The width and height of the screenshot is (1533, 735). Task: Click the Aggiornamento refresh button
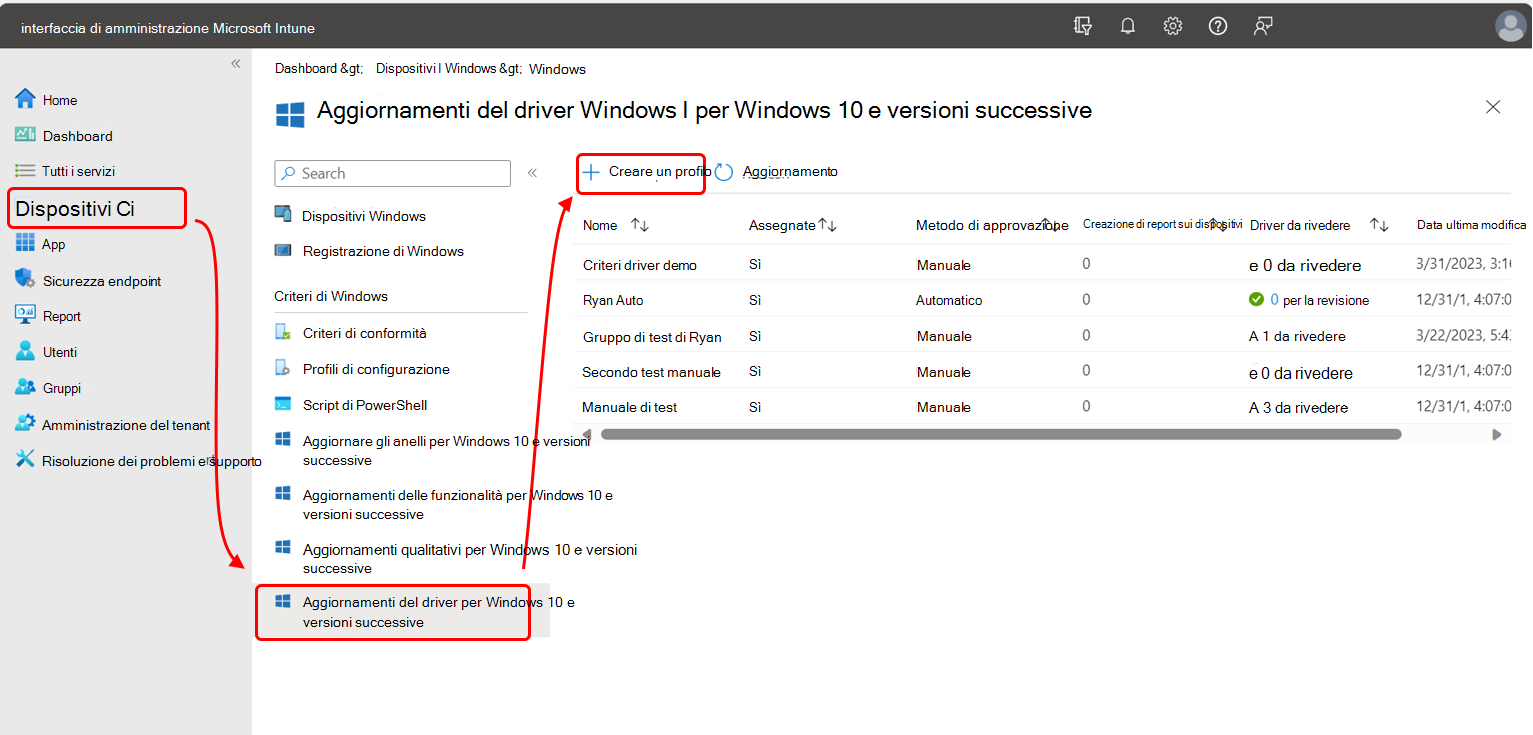(x=777, y=172)
